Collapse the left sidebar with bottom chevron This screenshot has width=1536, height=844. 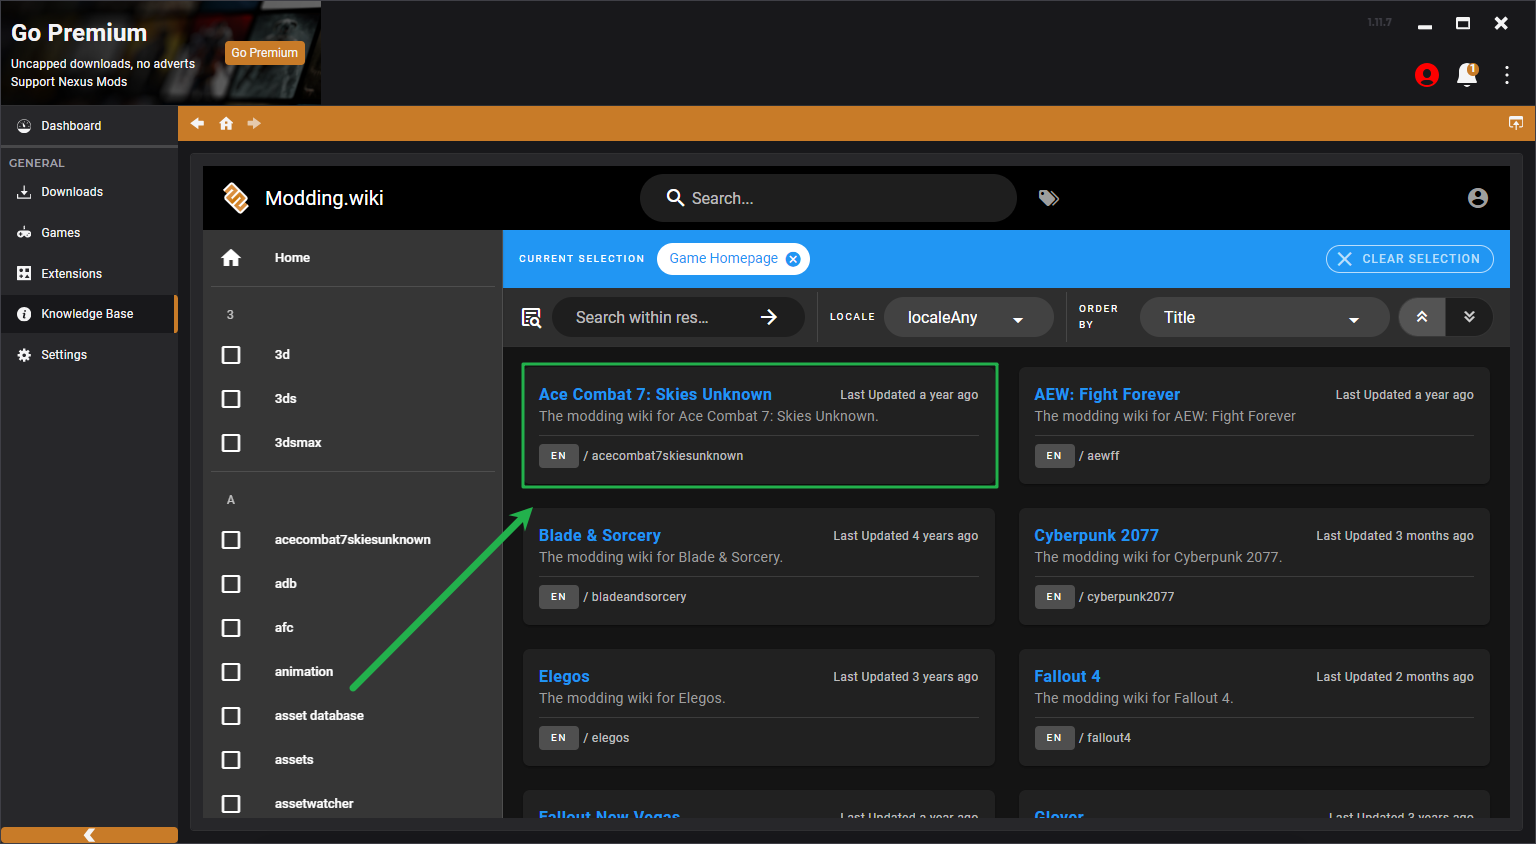coord(89,835)
